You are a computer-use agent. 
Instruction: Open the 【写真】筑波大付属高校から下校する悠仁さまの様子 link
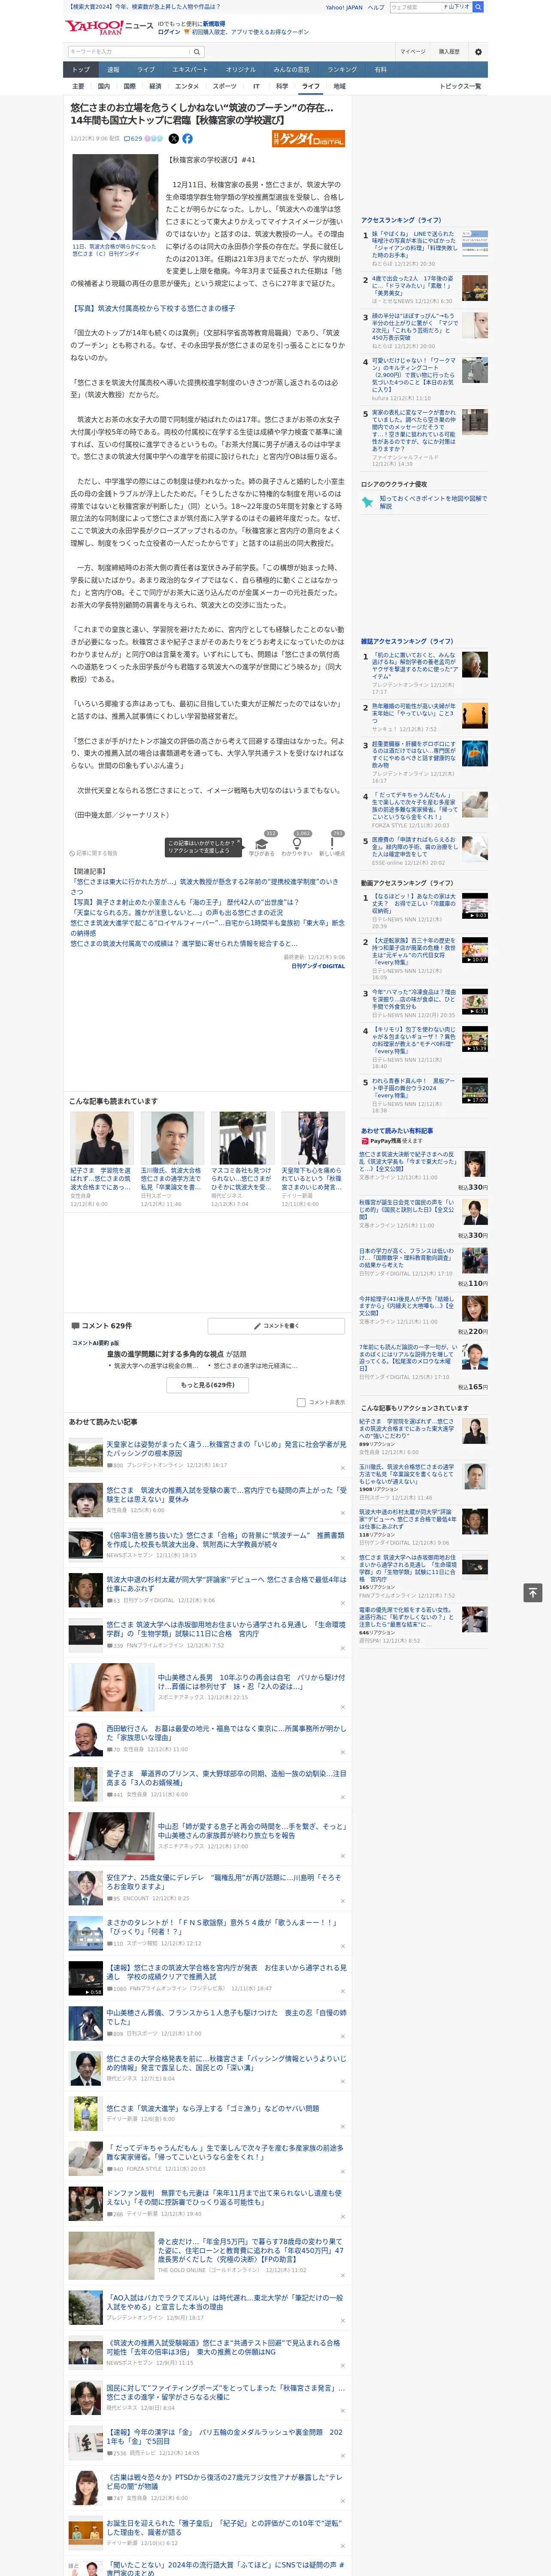pyautogui.click(x=154, y=308)
